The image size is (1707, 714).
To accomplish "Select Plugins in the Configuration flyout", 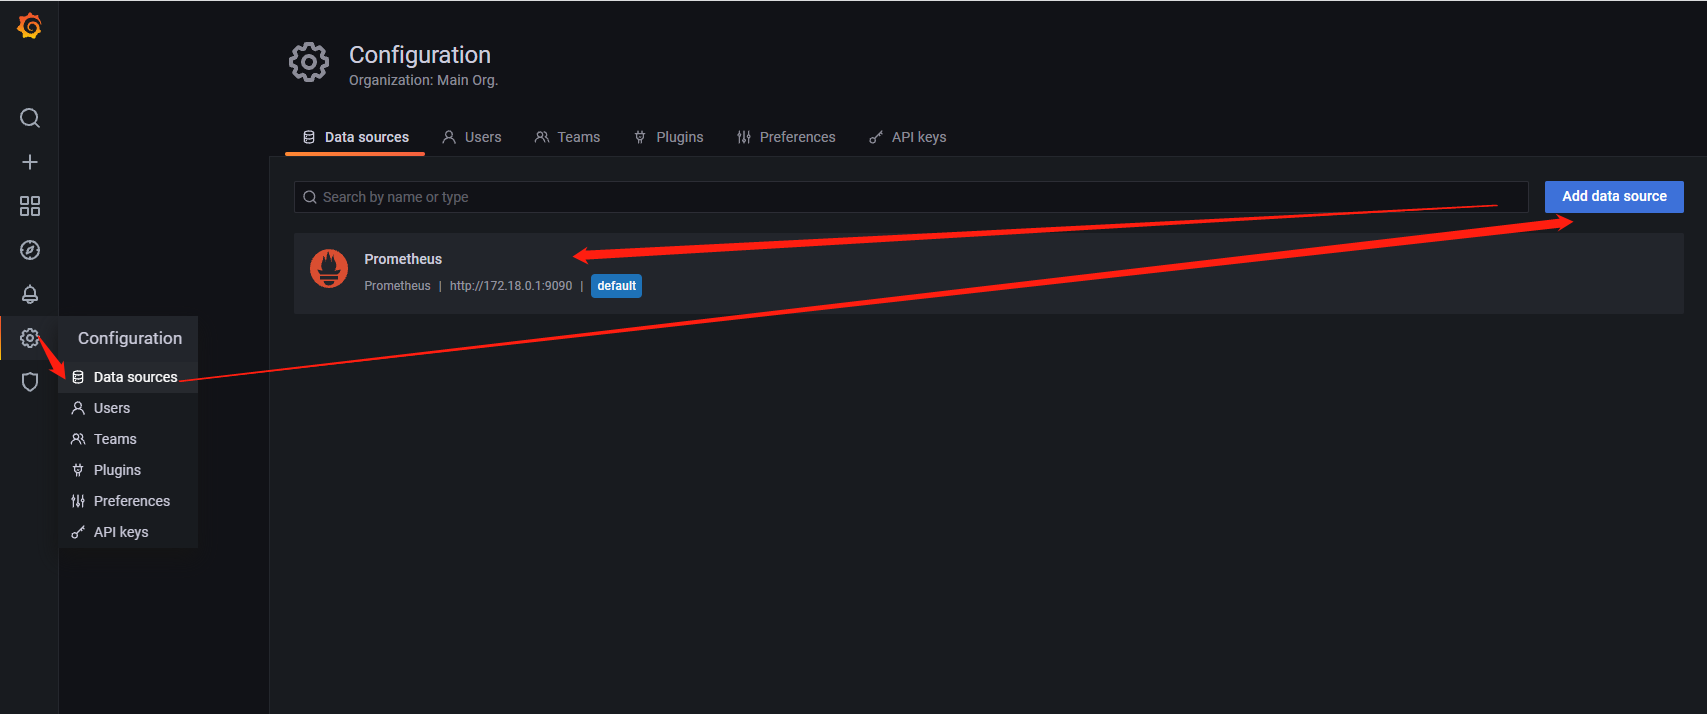I will [129, 470].
